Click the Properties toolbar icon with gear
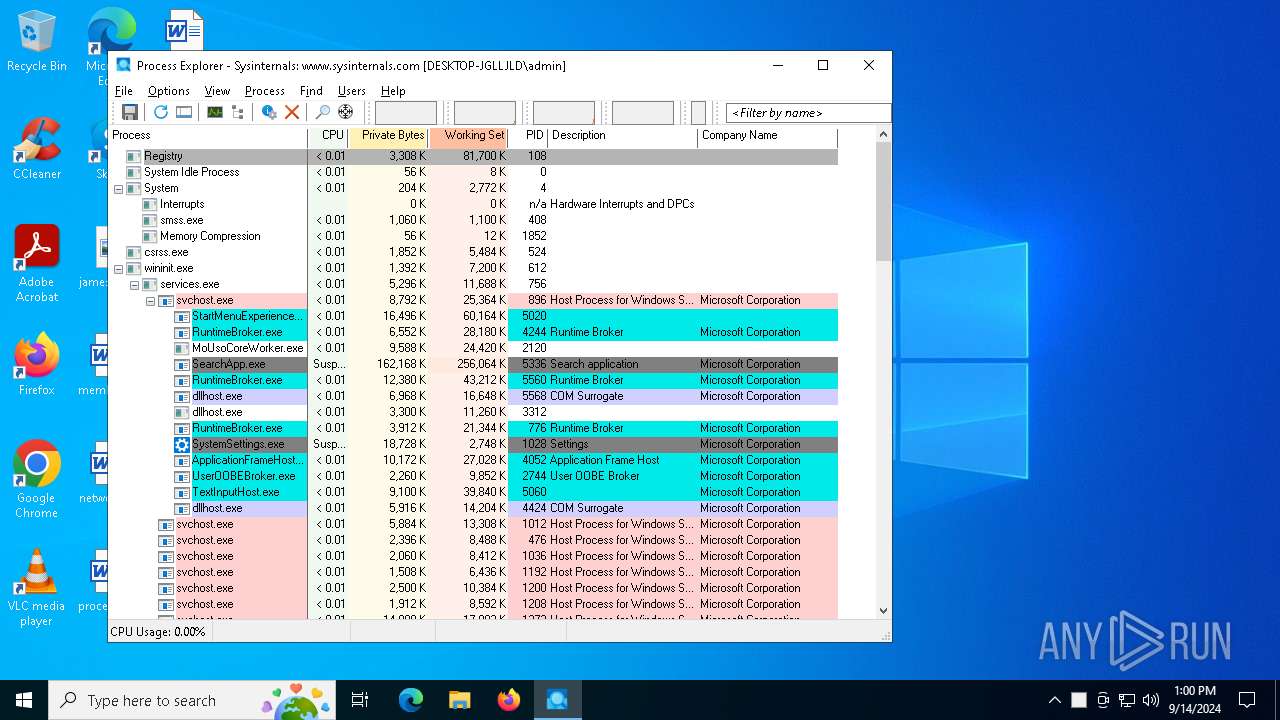1280x720 pixels. click(x=269, y=112)
